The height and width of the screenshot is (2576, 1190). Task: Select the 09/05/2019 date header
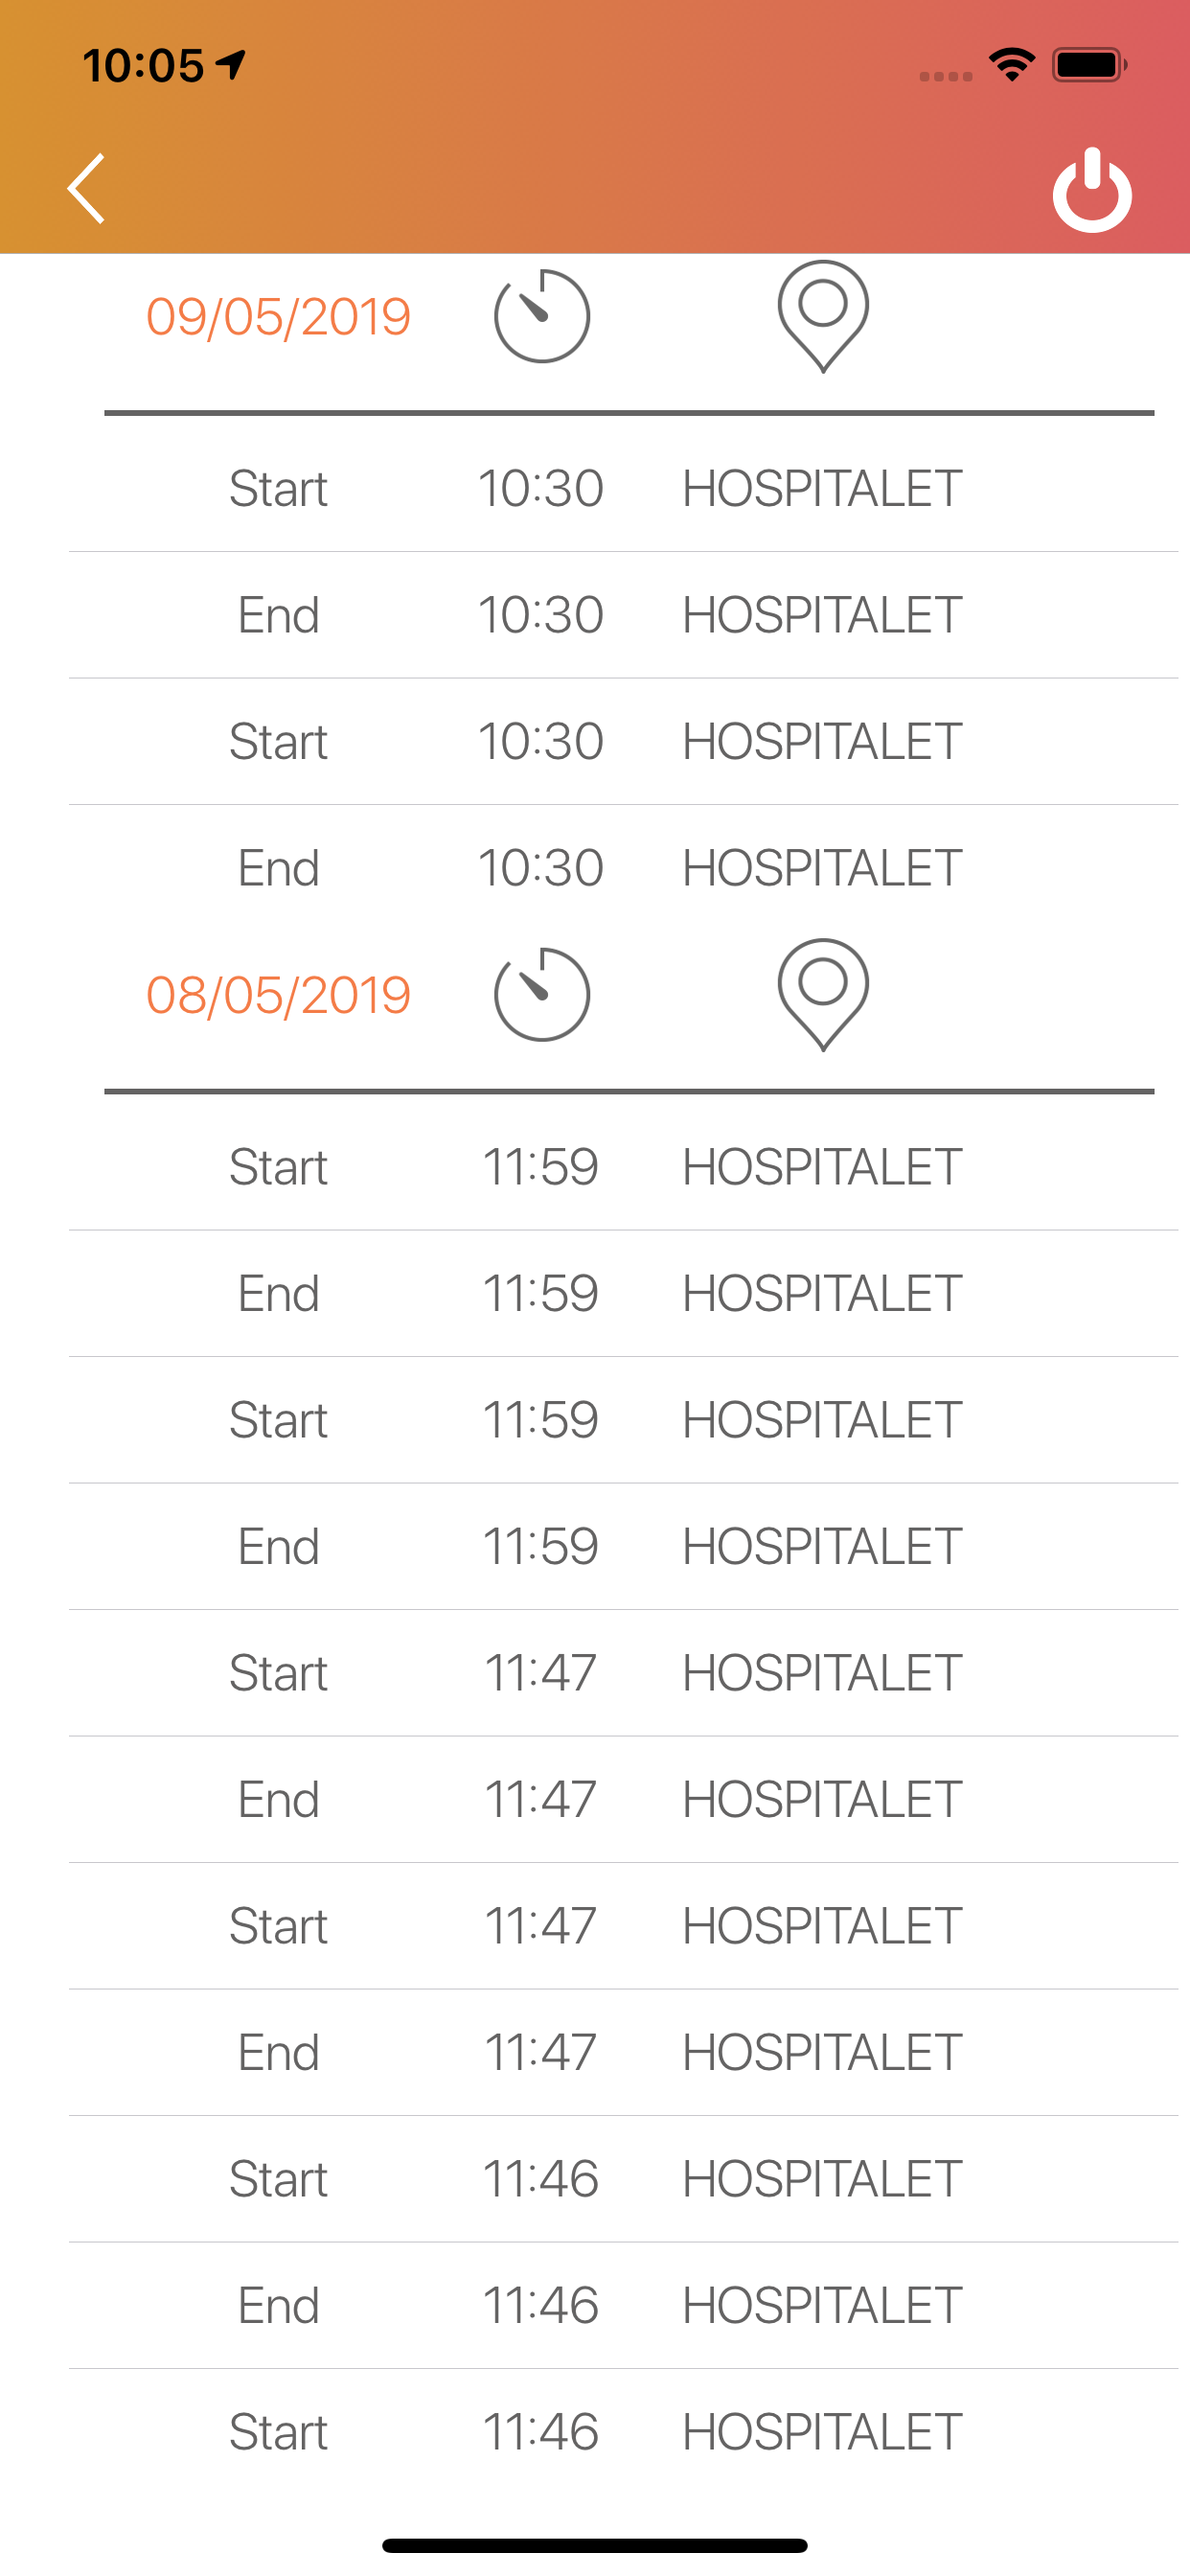[x=278, y=317]
